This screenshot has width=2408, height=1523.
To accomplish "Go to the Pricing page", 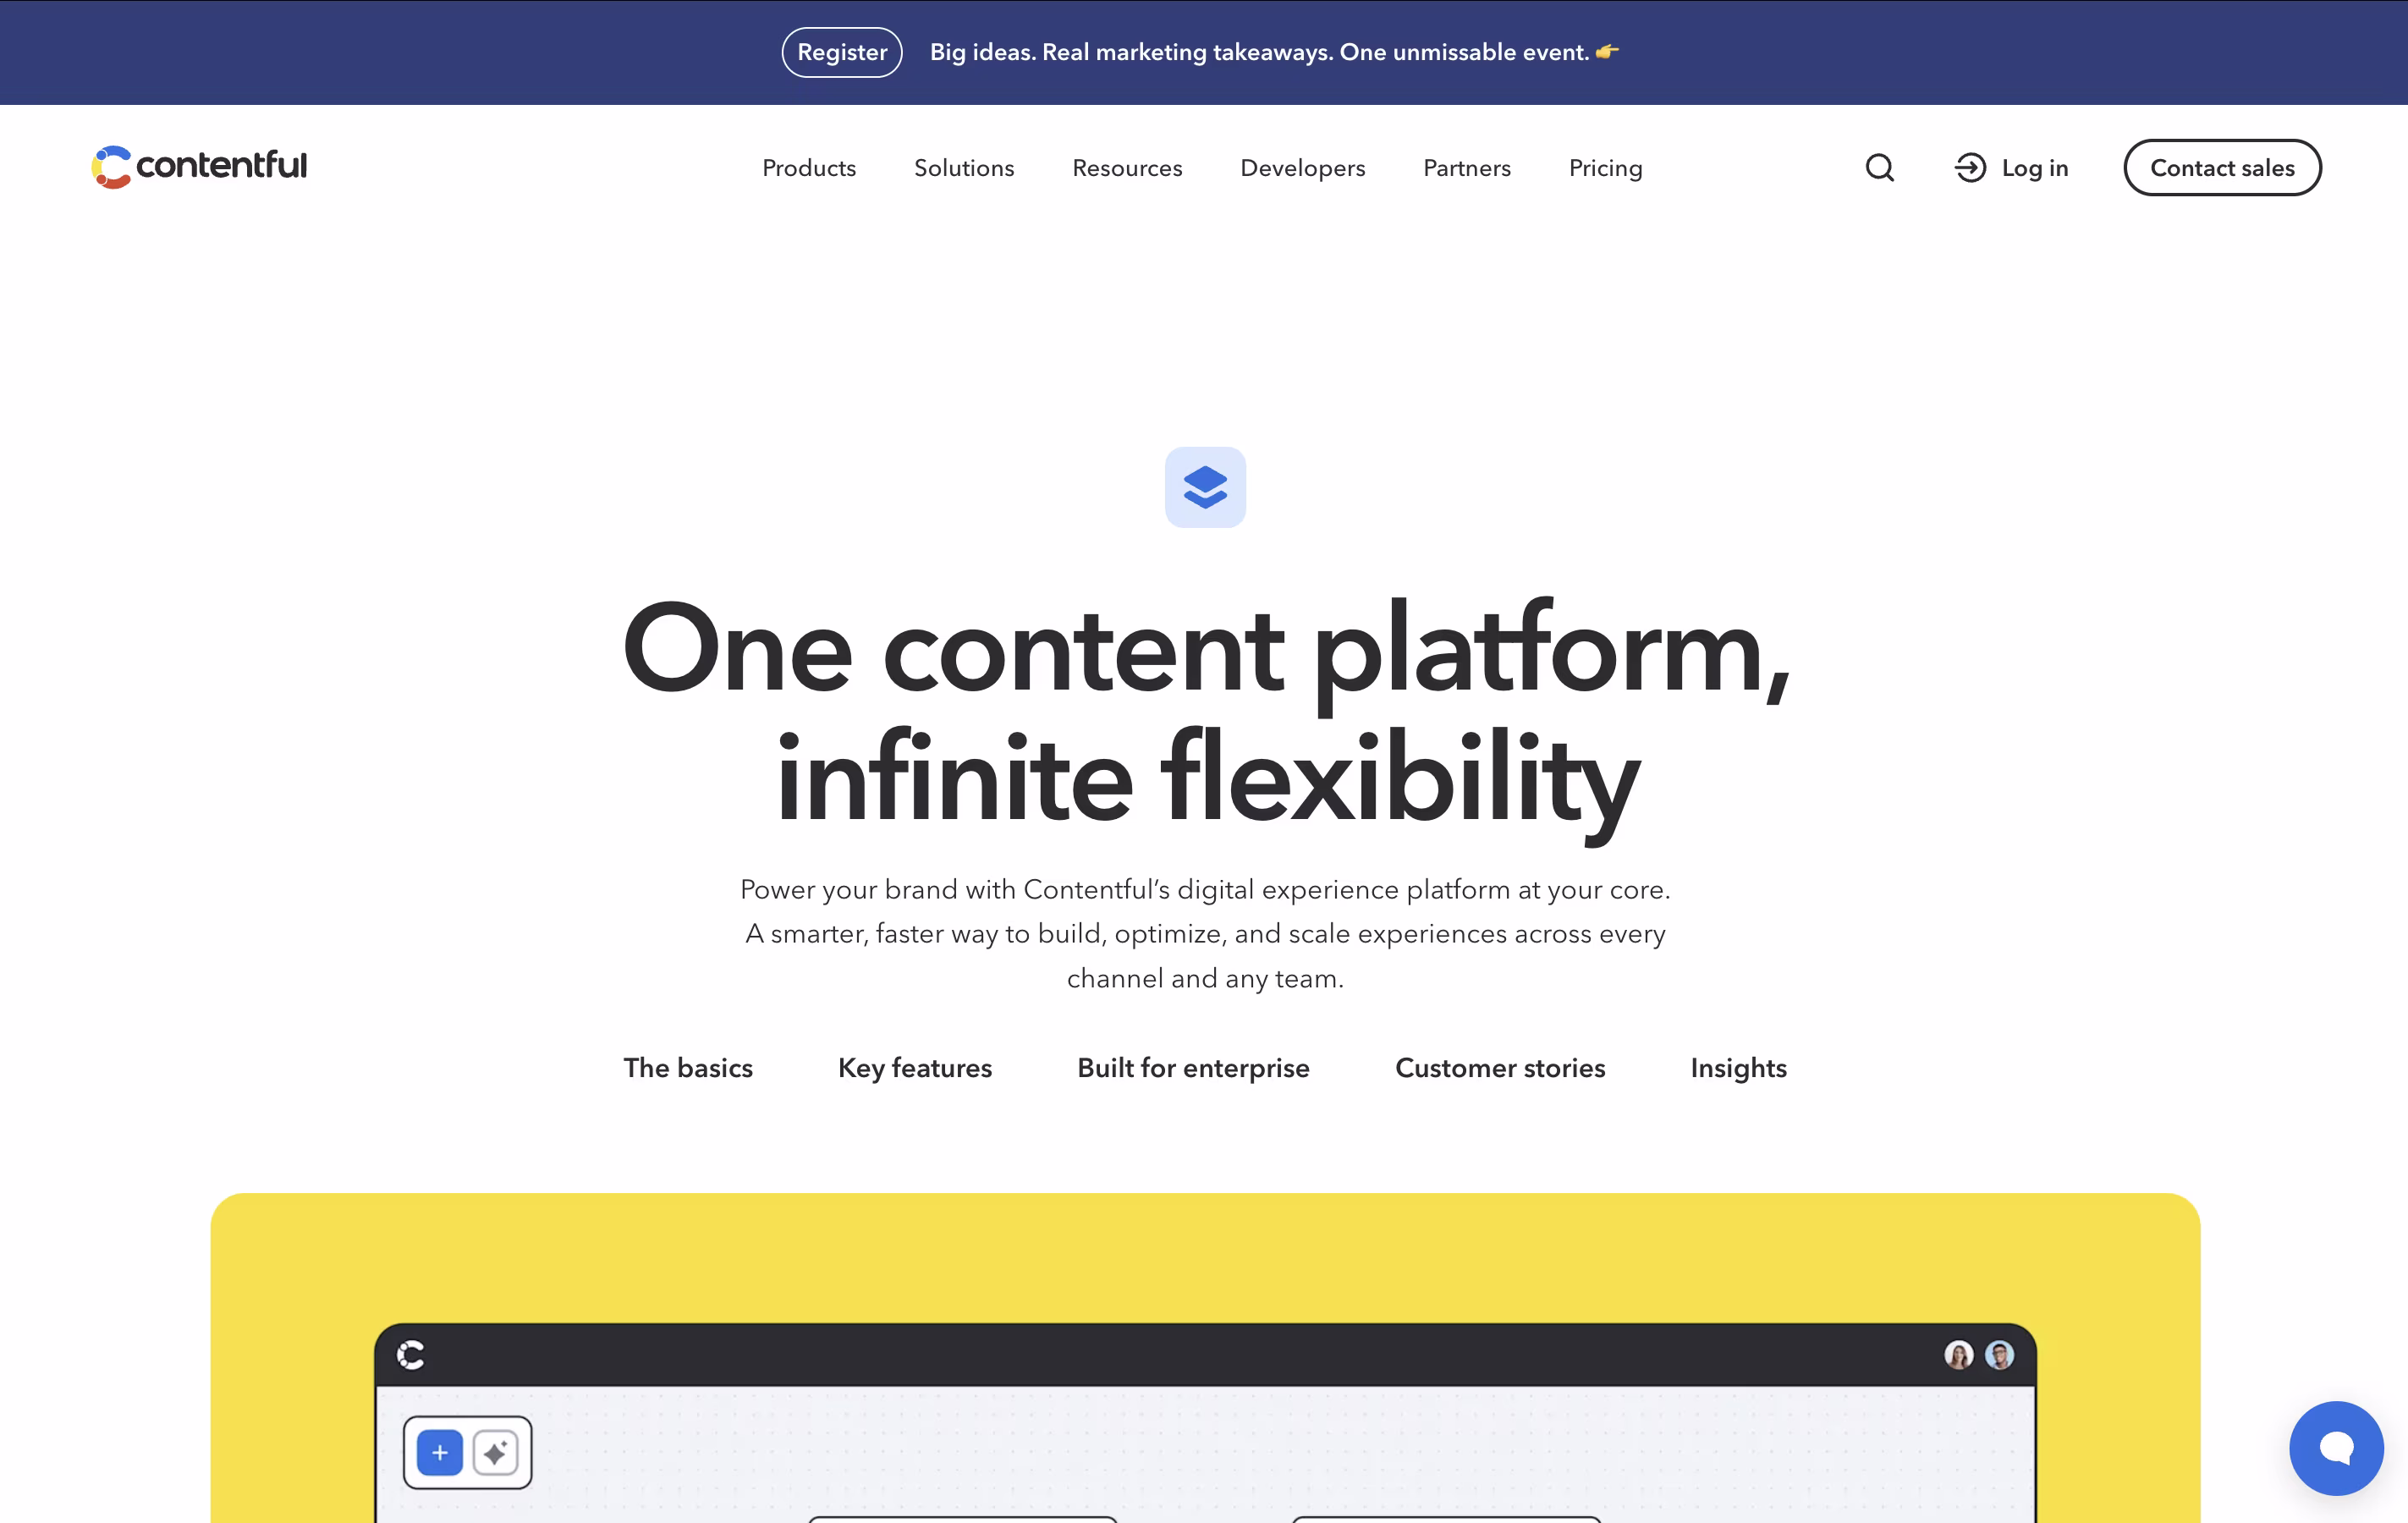I will click(x=1605, y=168).
